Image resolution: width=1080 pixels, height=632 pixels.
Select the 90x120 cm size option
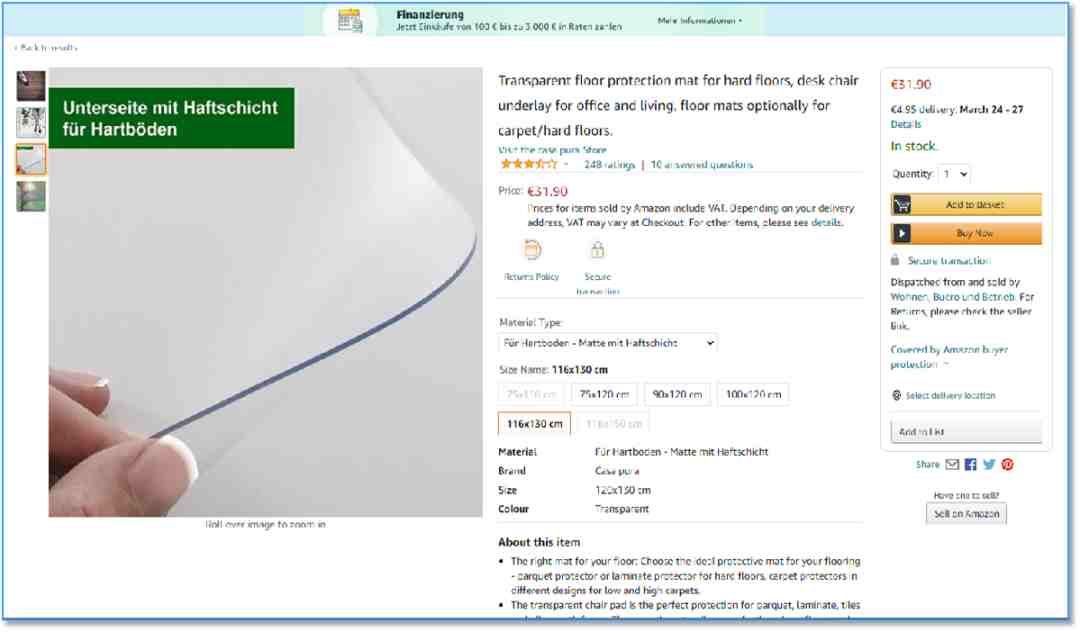click(x=677, y=394)
